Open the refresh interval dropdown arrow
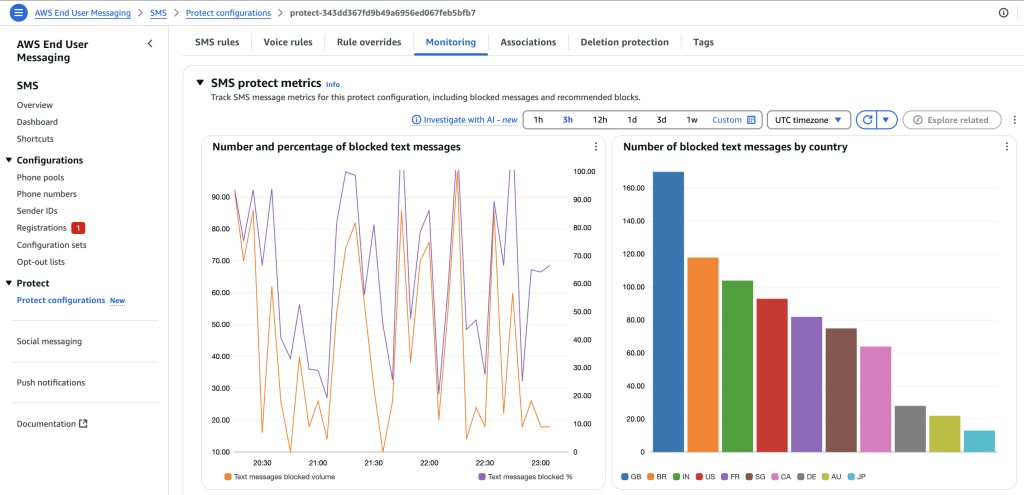The image size is (1024, 495). click(886, 120)
